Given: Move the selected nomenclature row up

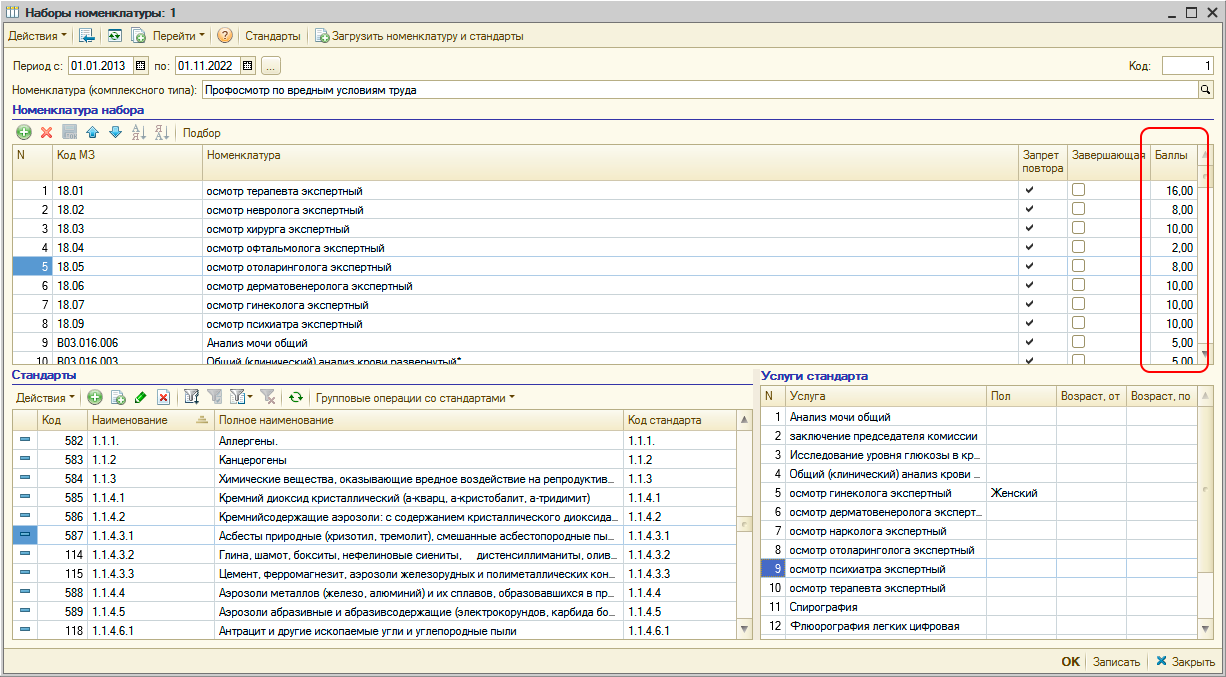Looking at the screenshot, I should click(x=93, y=132).
